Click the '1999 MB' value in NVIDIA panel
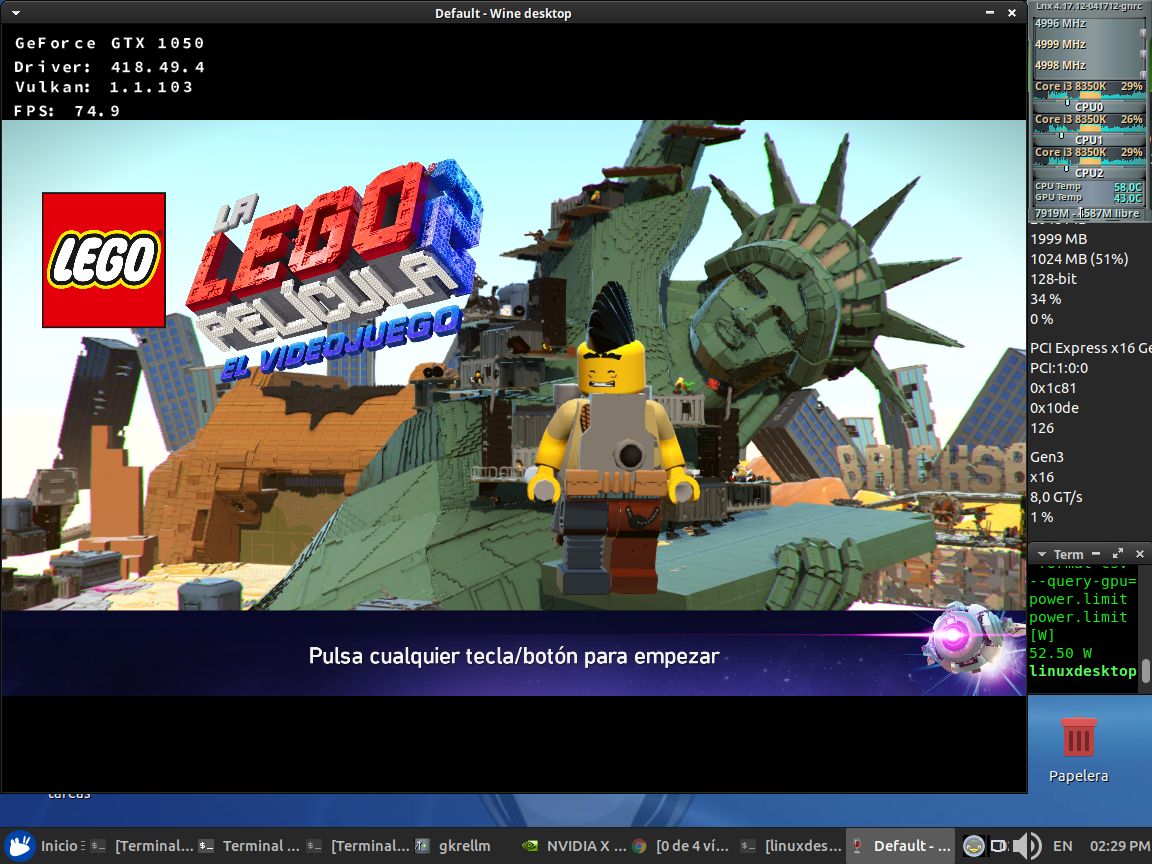The height and width of the screenshot is (864, 1152). click(1058, 239)
